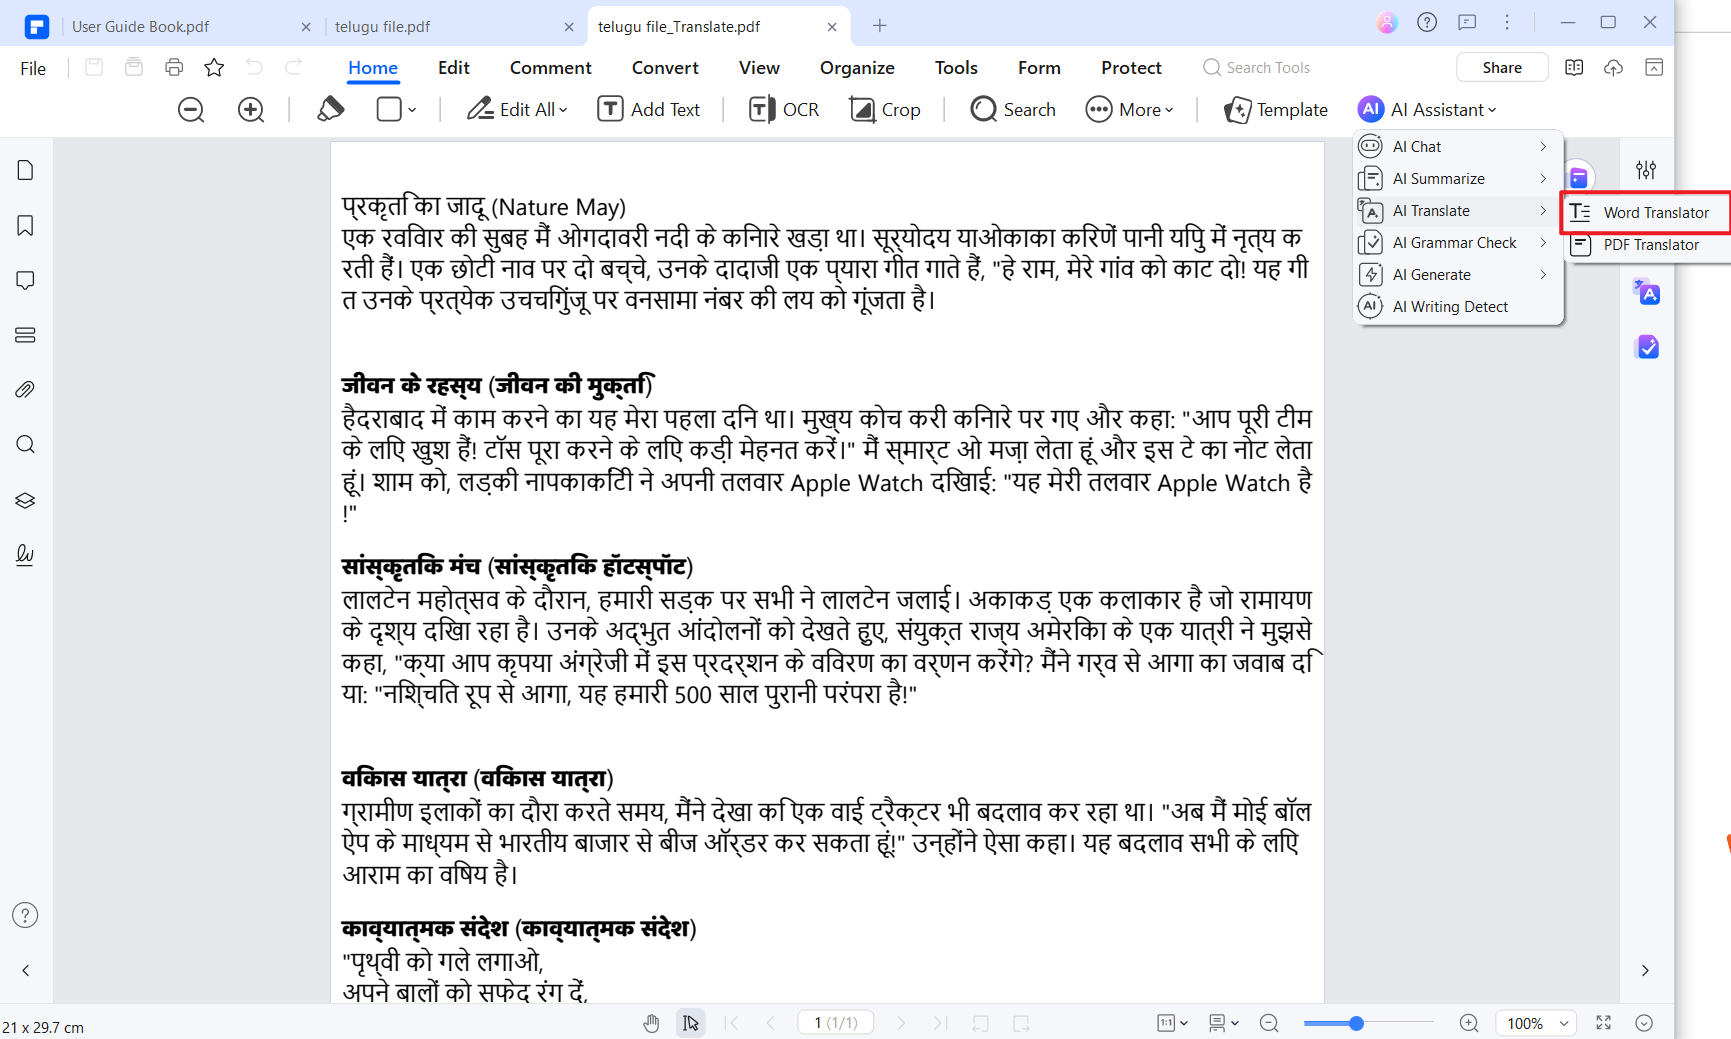The width and height of the screenshot is (1731, 1039).
Task: Choose PDF Translator option
Action: [1646, 245]
